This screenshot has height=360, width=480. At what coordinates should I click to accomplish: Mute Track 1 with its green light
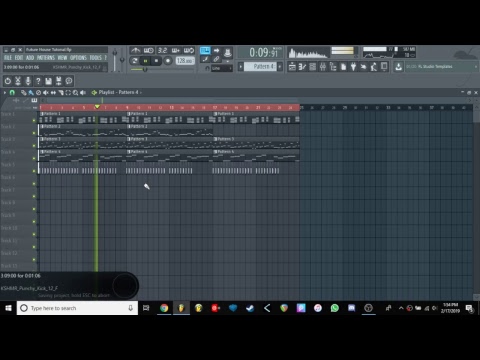[x=34, y=120]
